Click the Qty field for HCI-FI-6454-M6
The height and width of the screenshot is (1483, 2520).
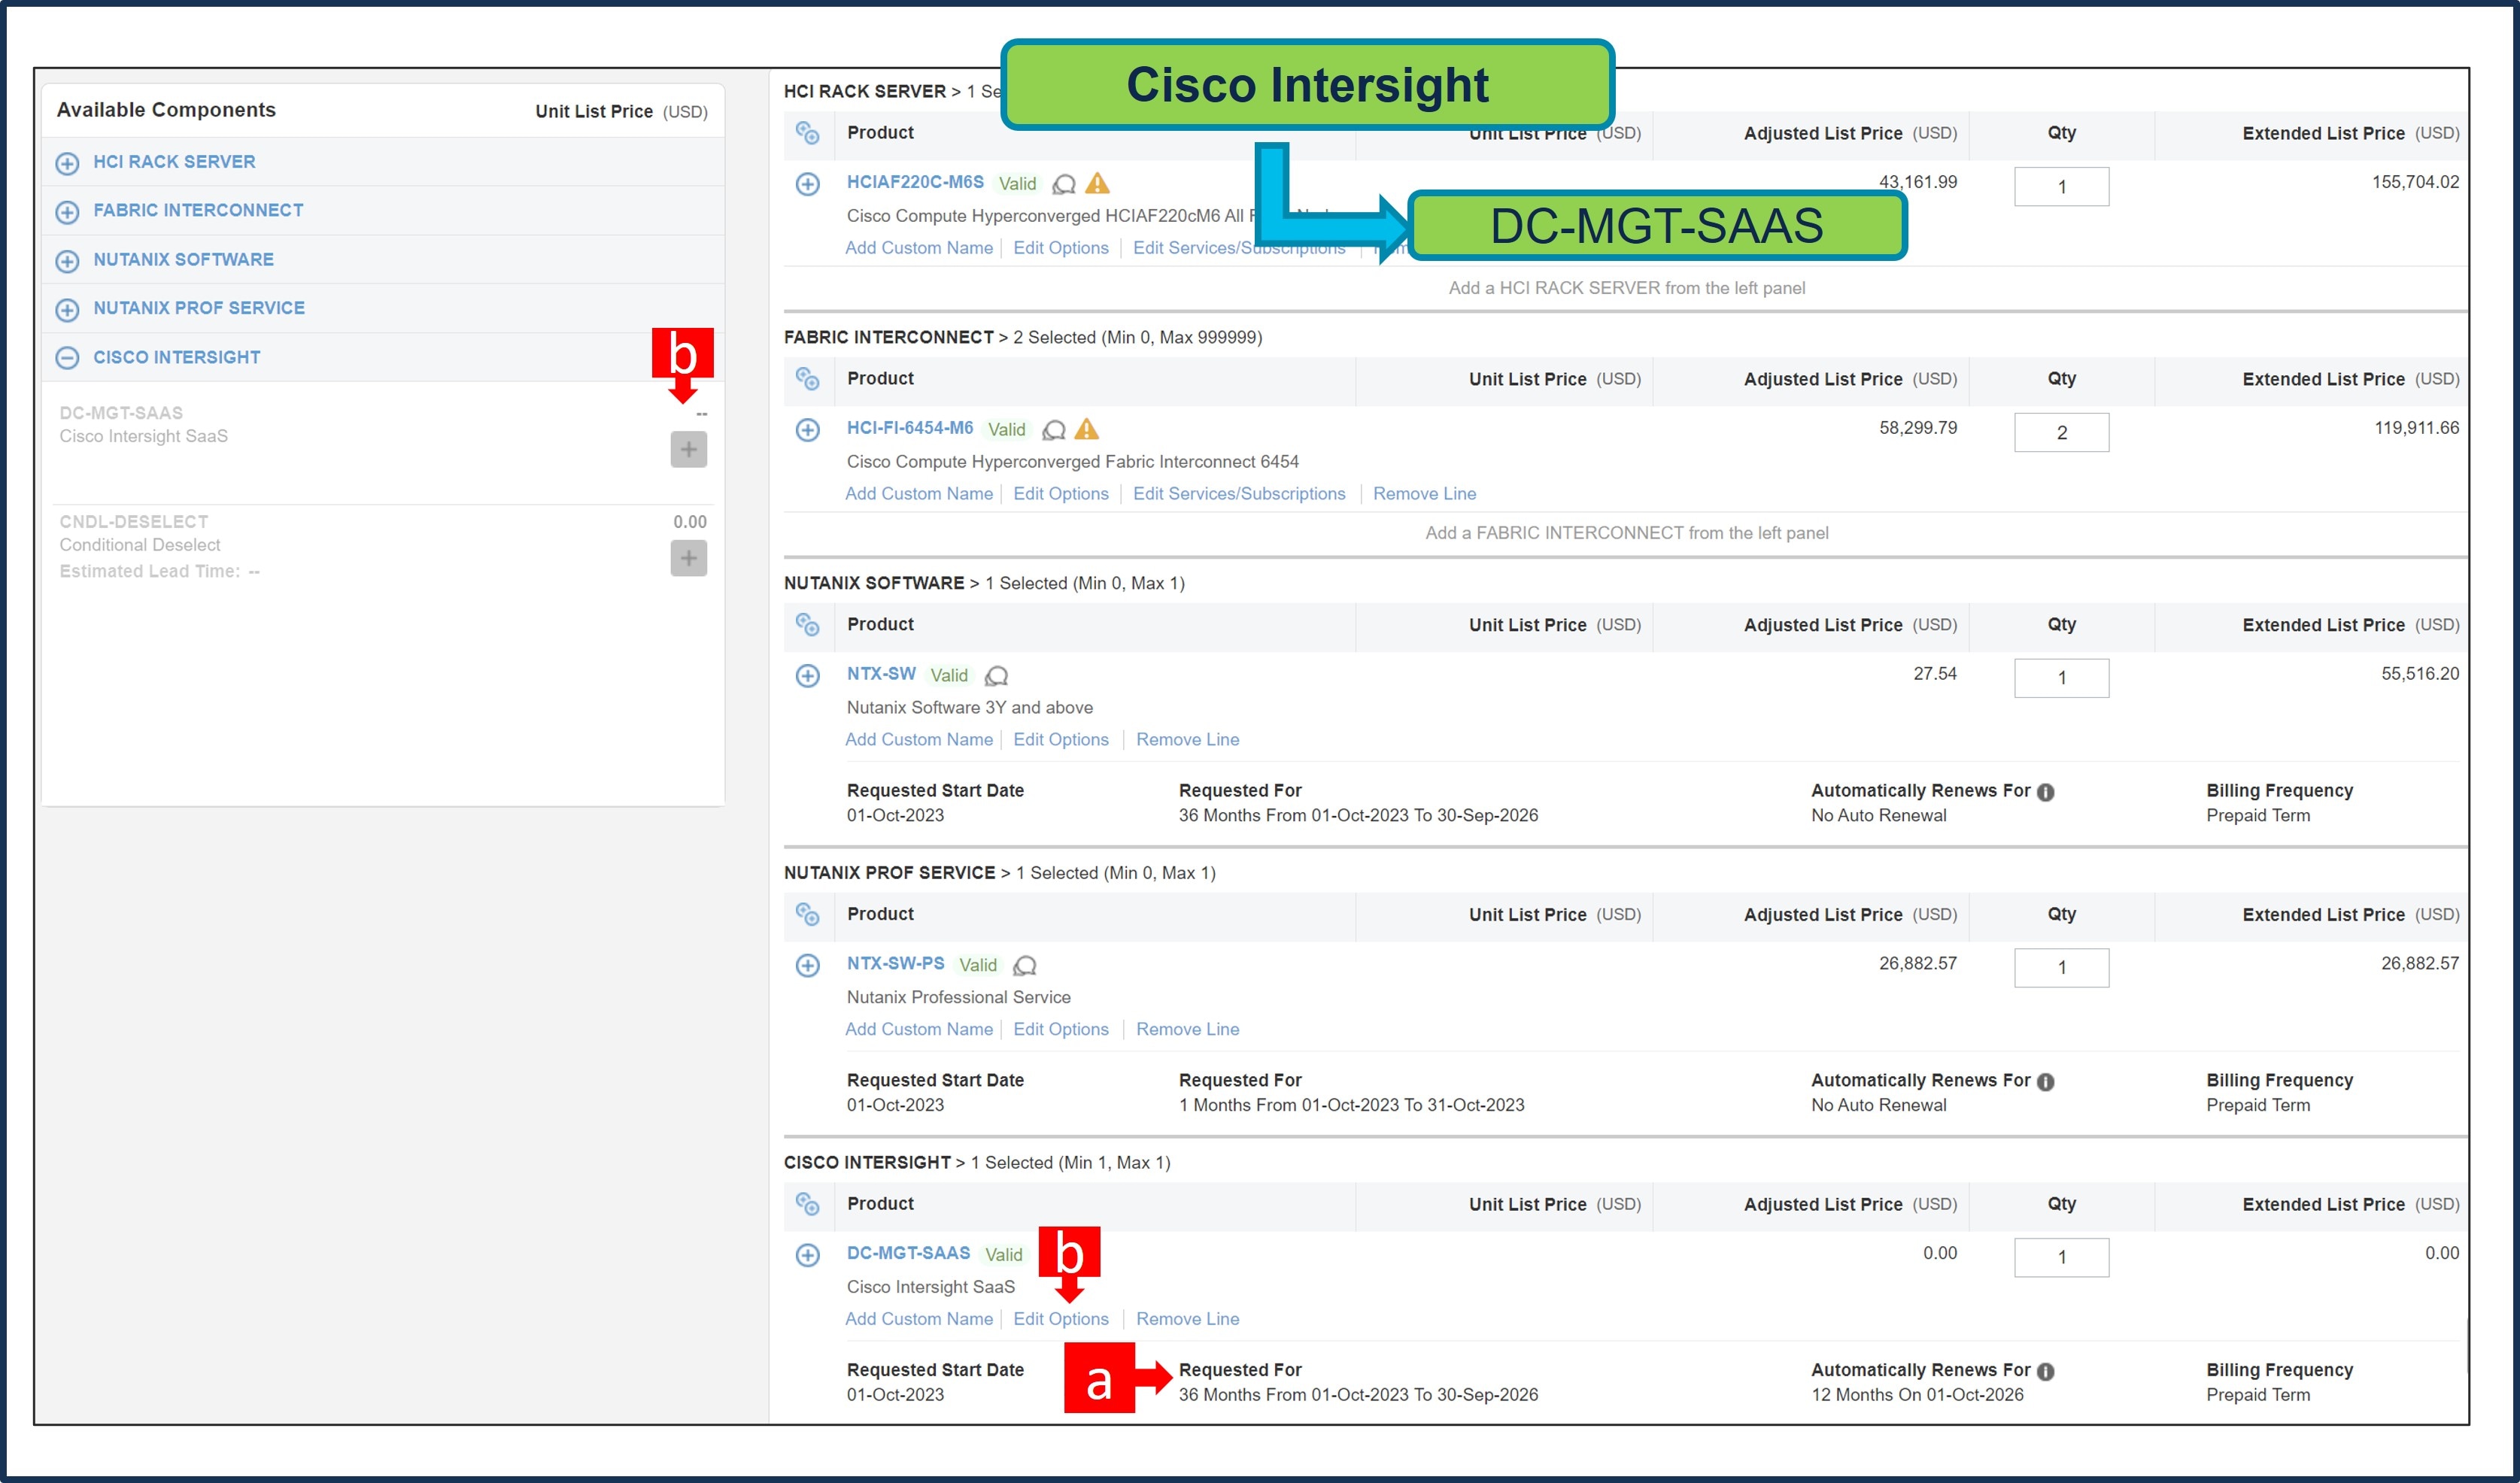click(x=2061, y=433)
